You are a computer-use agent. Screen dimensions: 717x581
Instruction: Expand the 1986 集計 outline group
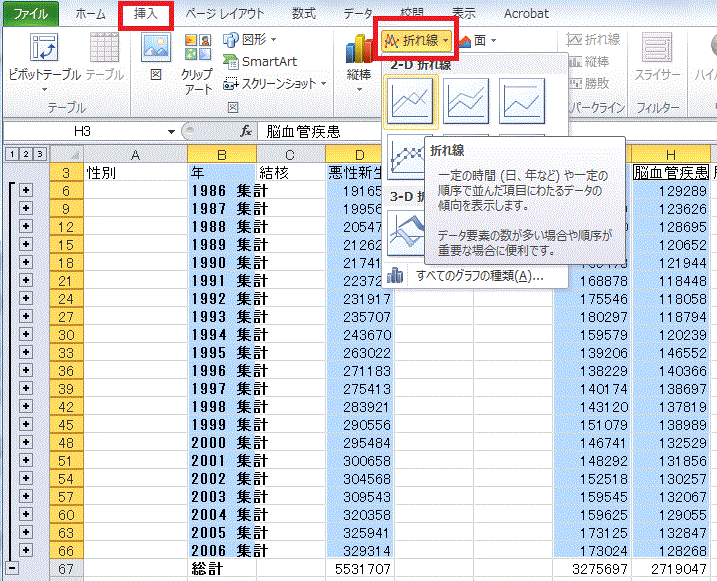(27, 191)
